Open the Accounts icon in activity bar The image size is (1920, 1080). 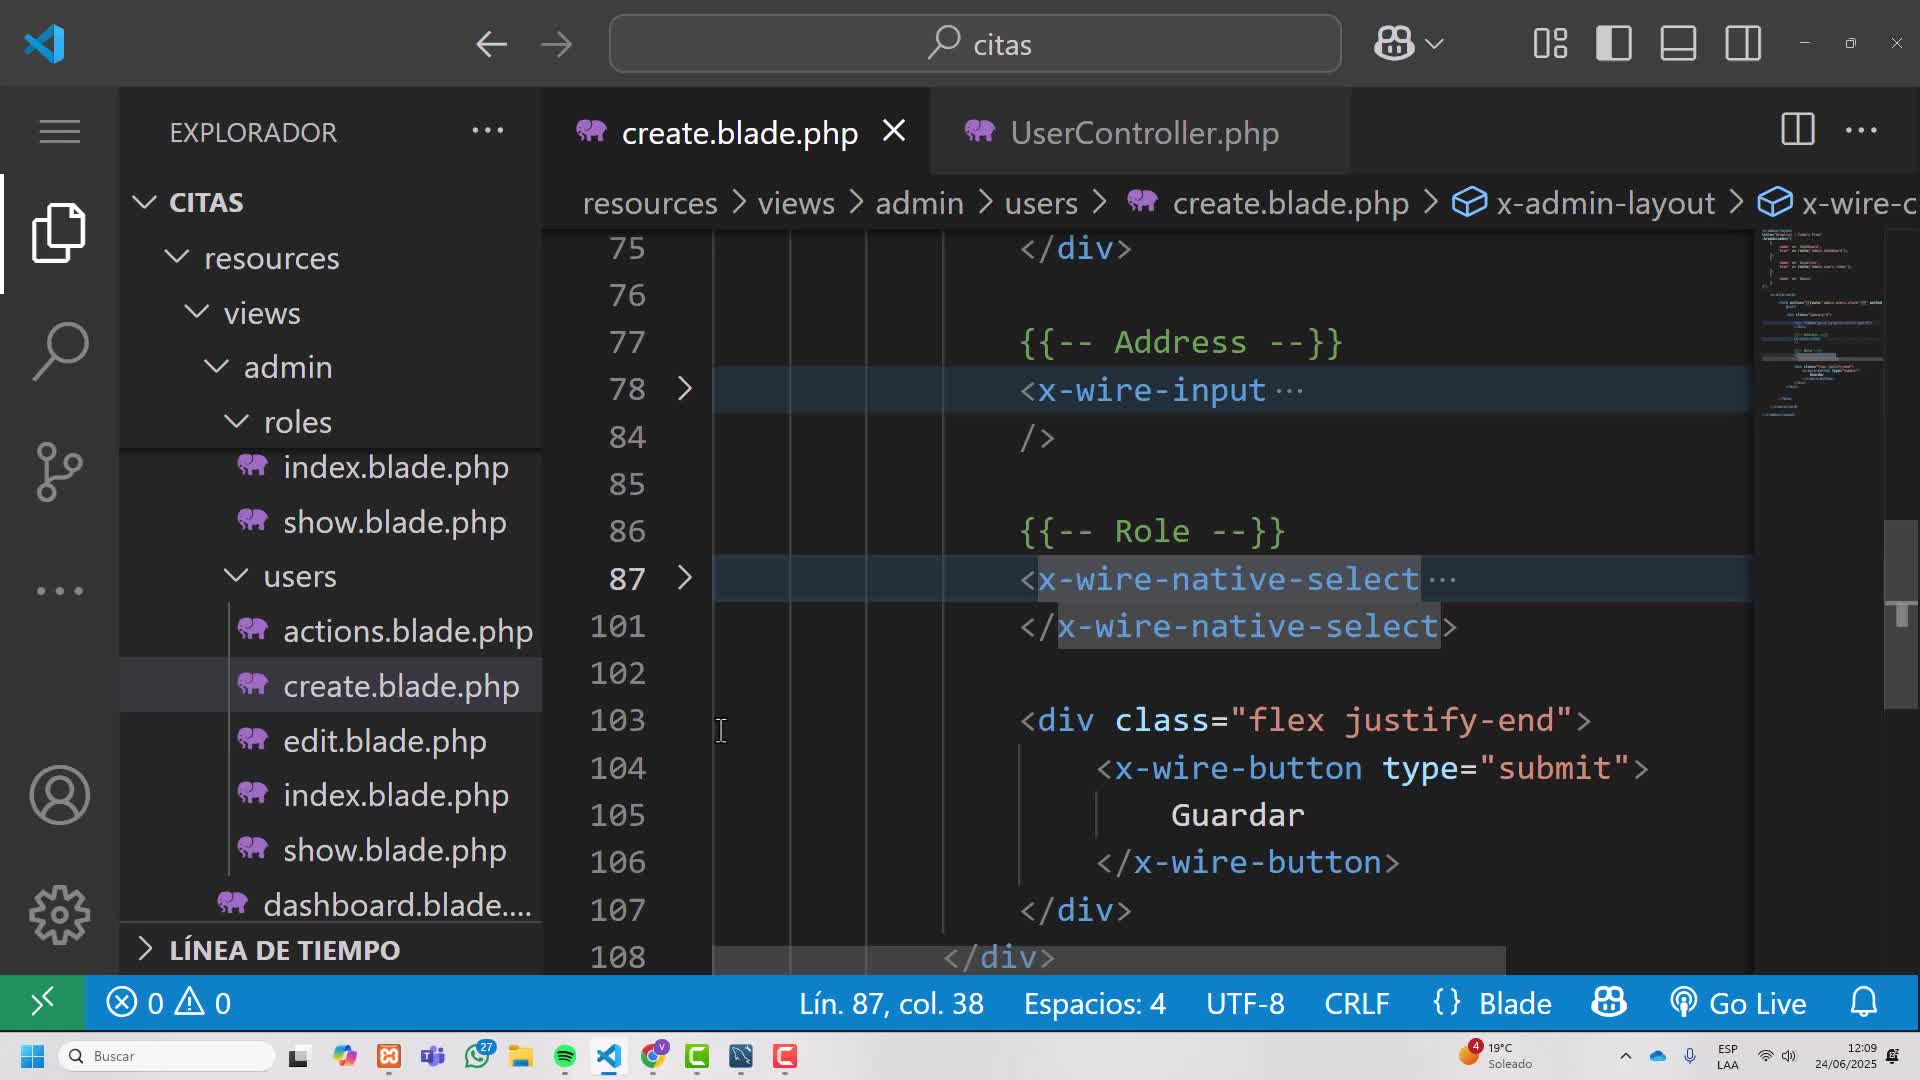click(60, 795)
